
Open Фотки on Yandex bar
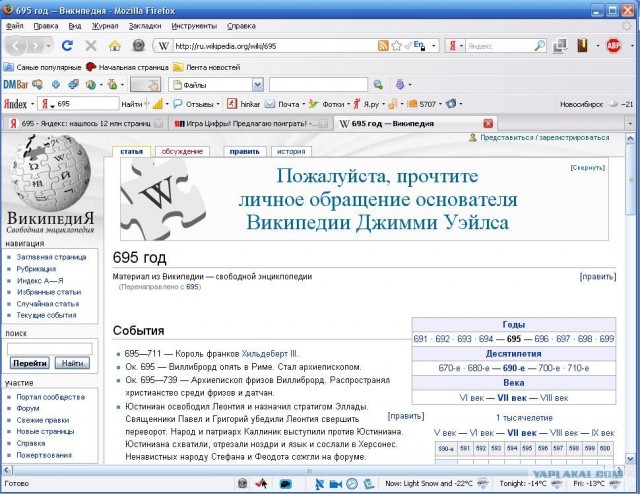(x=333, y=105)
